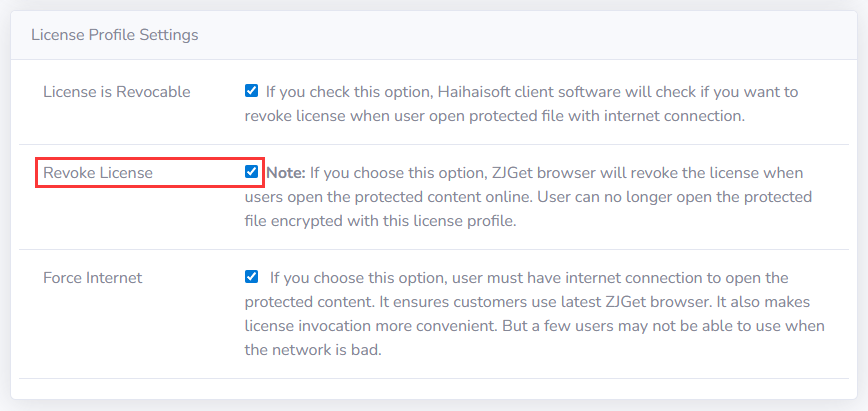The height and width of the screenshot is (411, 868).
Task: Uncheck the License is Revocable checkbox
Action: click(251, 91)
